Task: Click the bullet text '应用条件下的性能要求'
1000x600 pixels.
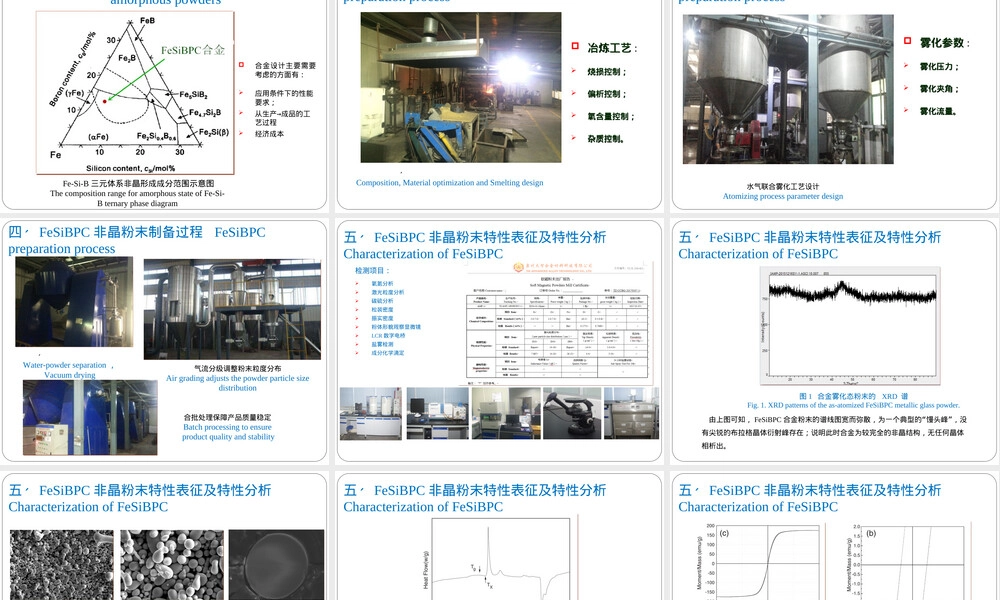Action: tap(284, 98)
